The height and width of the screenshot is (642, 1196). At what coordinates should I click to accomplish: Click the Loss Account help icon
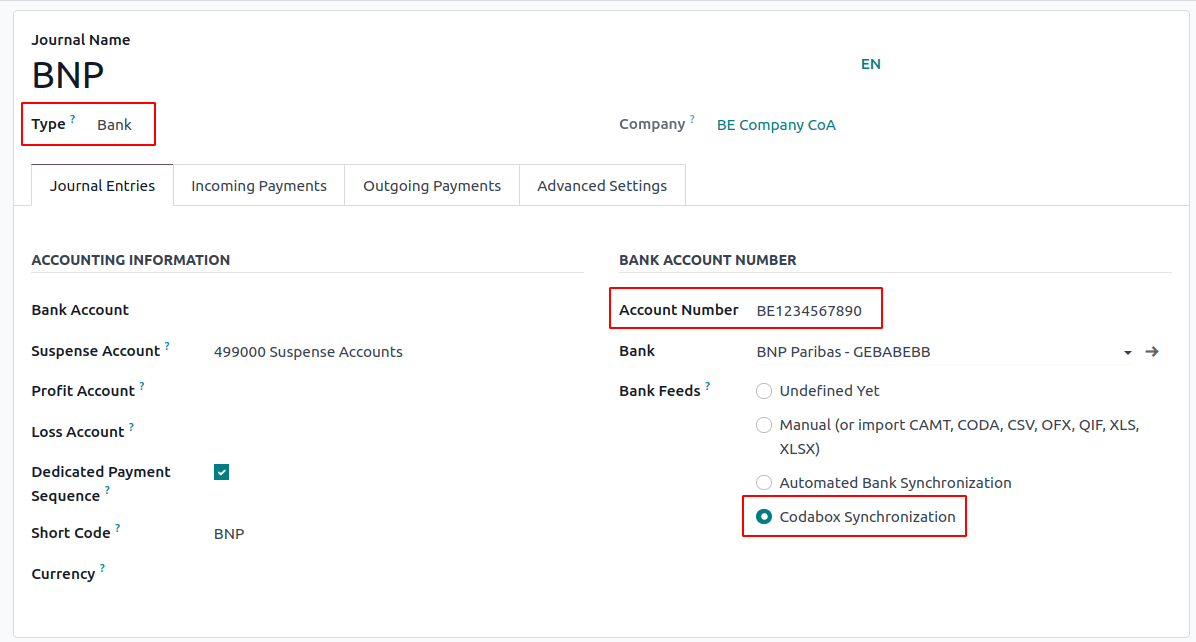point(131,427)
